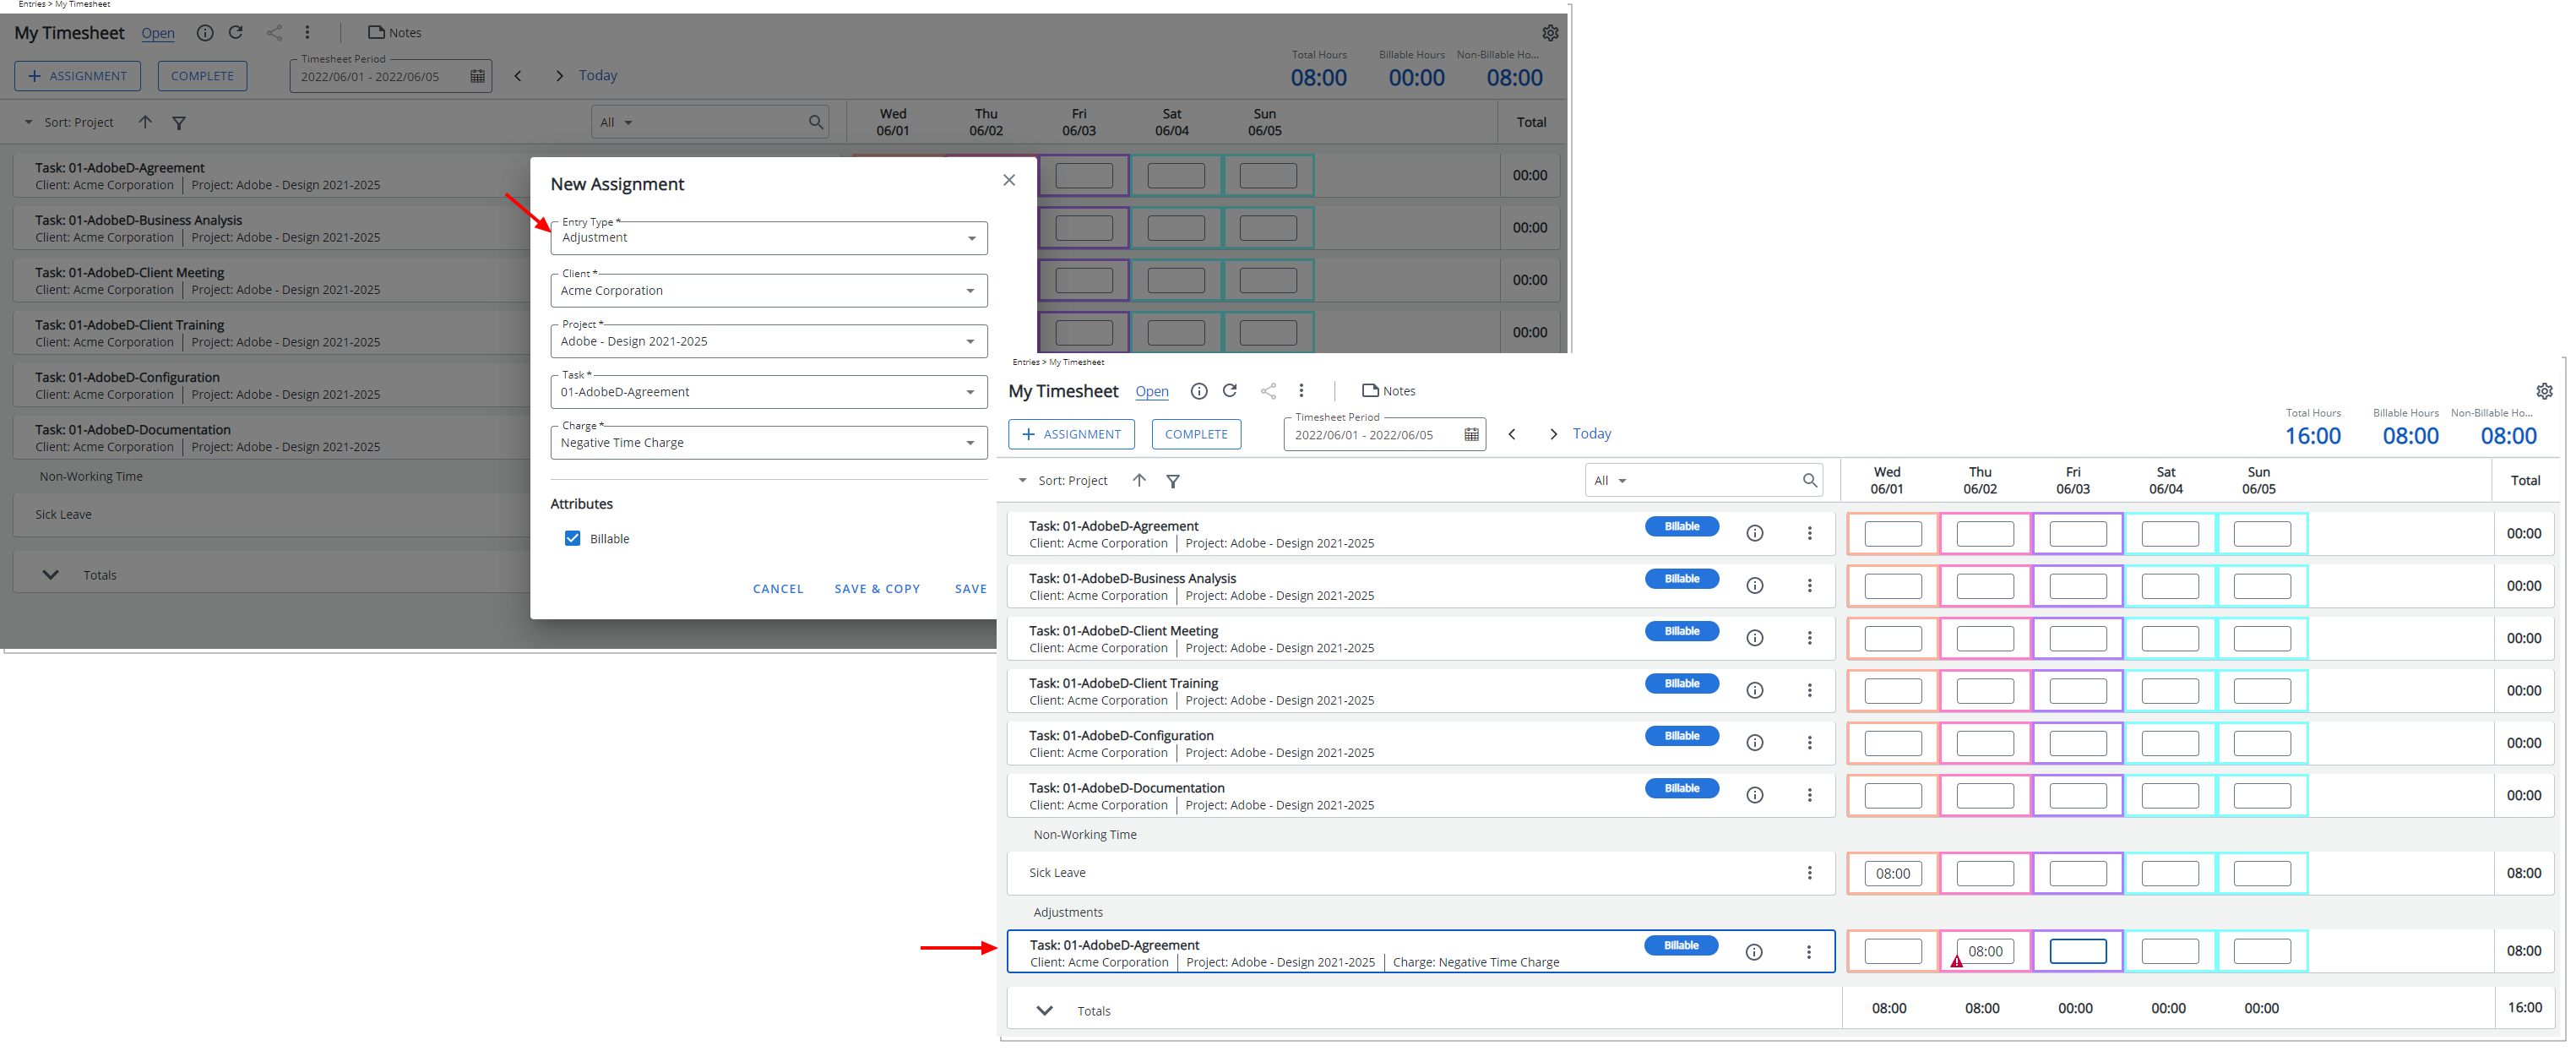
Task: Open filter icon in right timesheet
Action: (x=1173, y=481)
